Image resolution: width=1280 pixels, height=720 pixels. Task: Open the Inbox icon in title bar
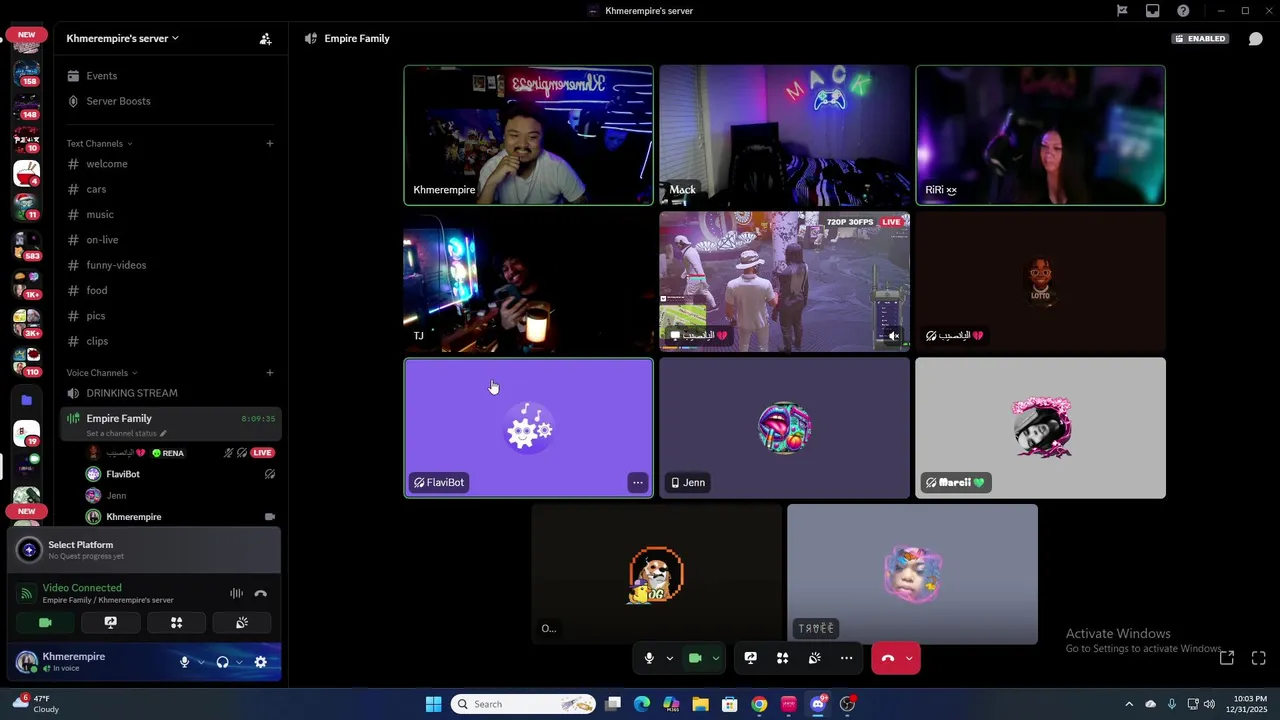[1153, 11]
